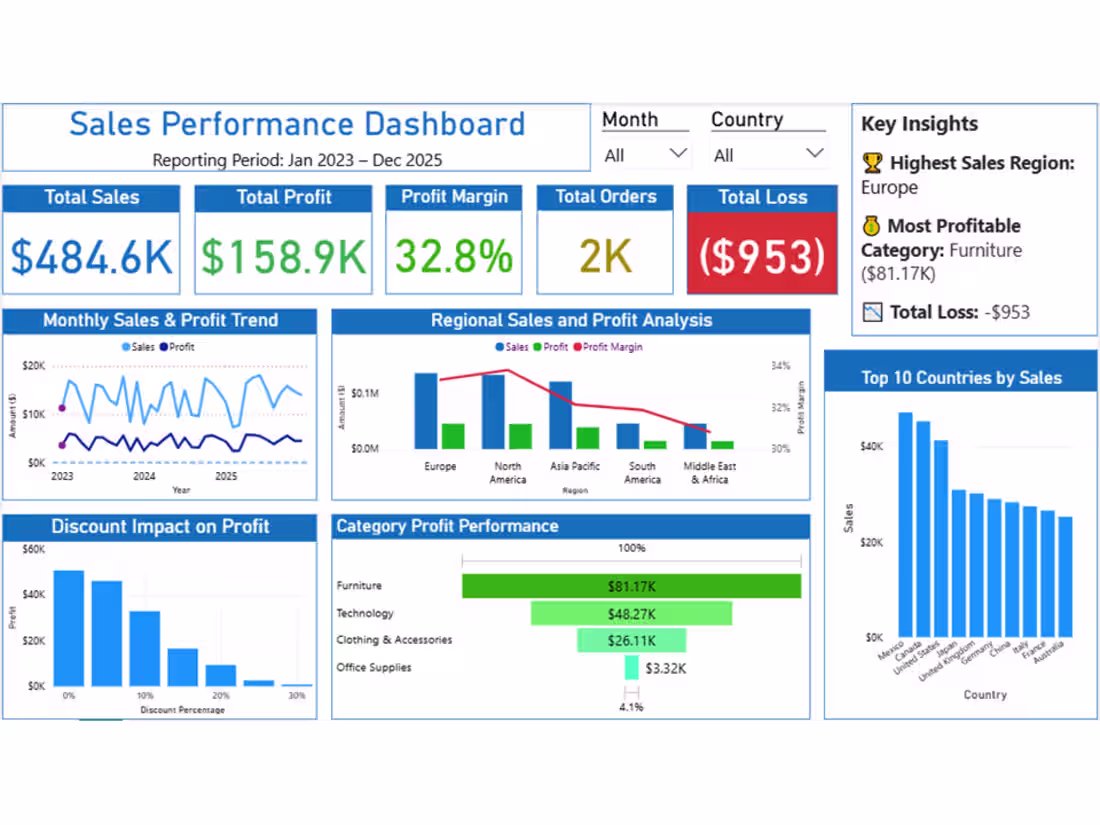Select the Total Profit $158.9K card
The width and height of the screenshot is (1100, 825).
[283, 240]
